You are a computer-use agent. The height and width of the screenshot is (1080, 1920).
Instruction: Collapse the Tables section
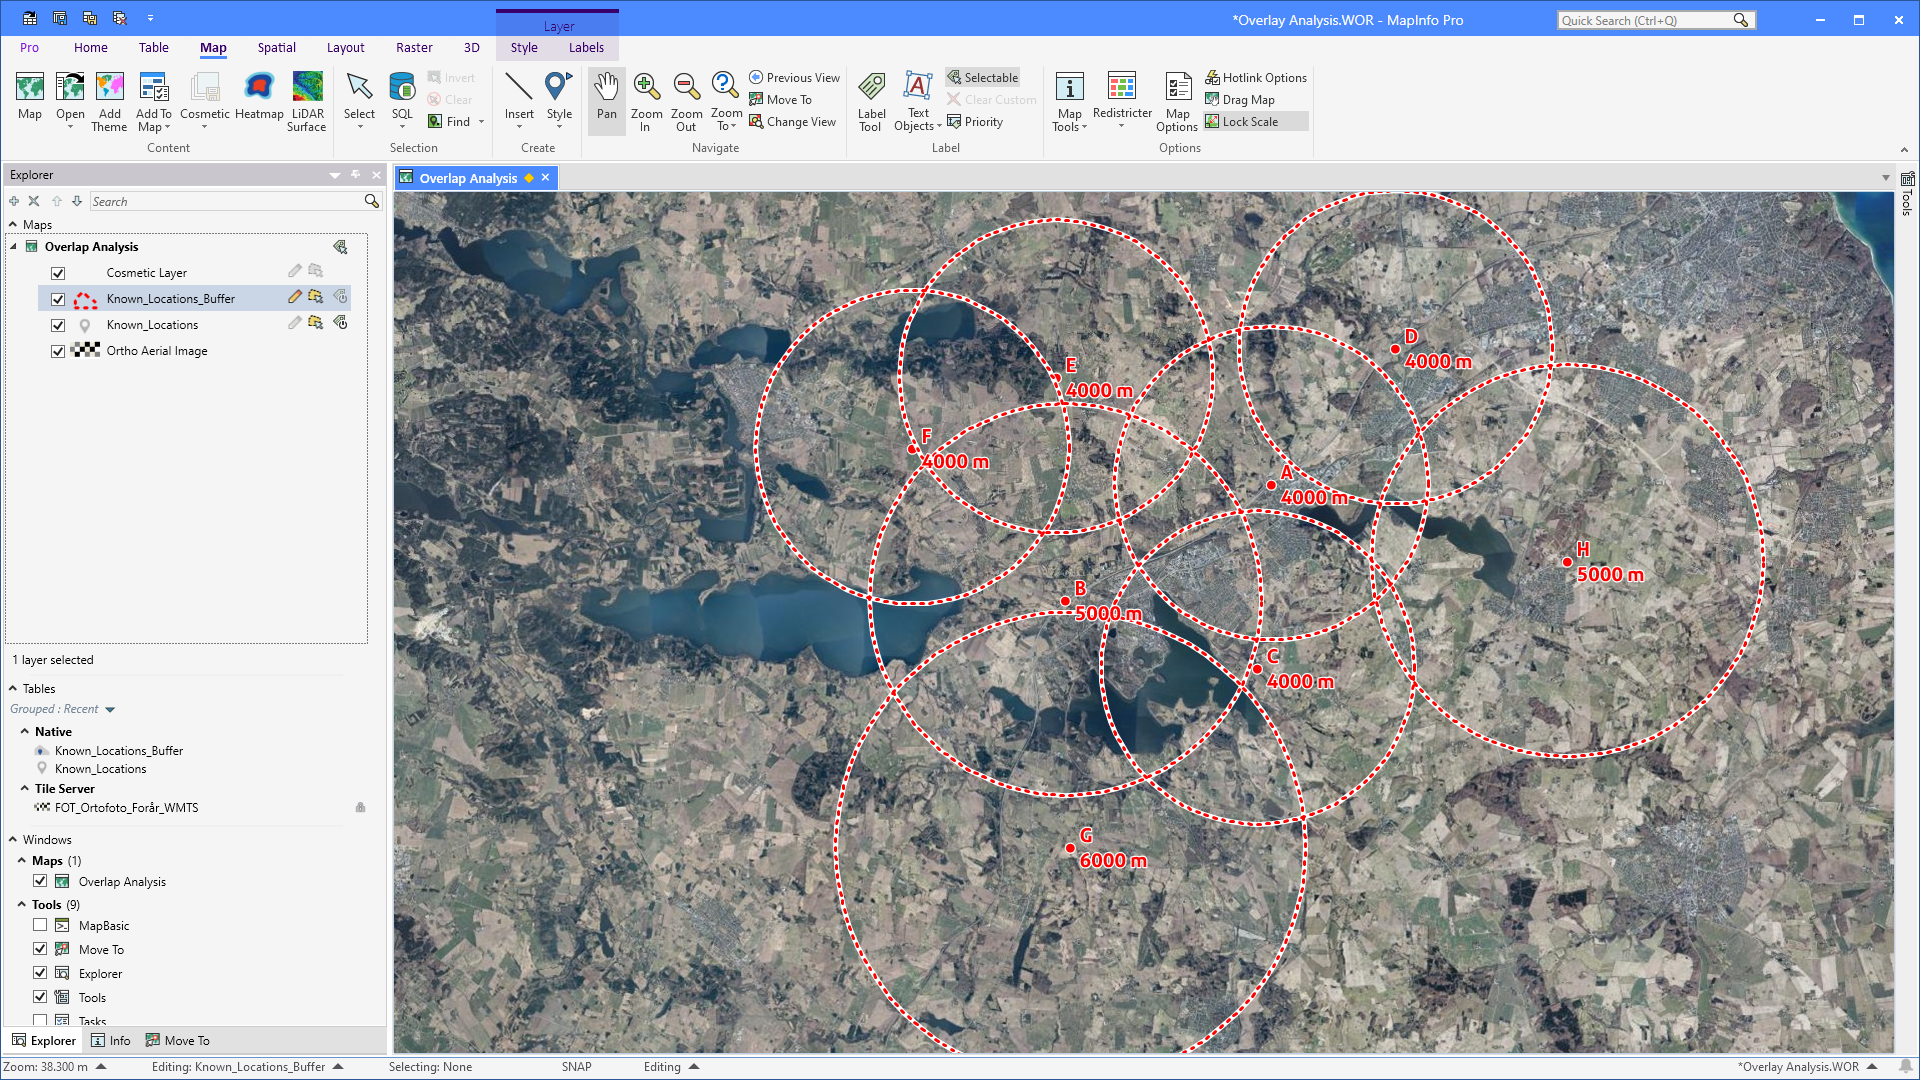coord(13,688)
